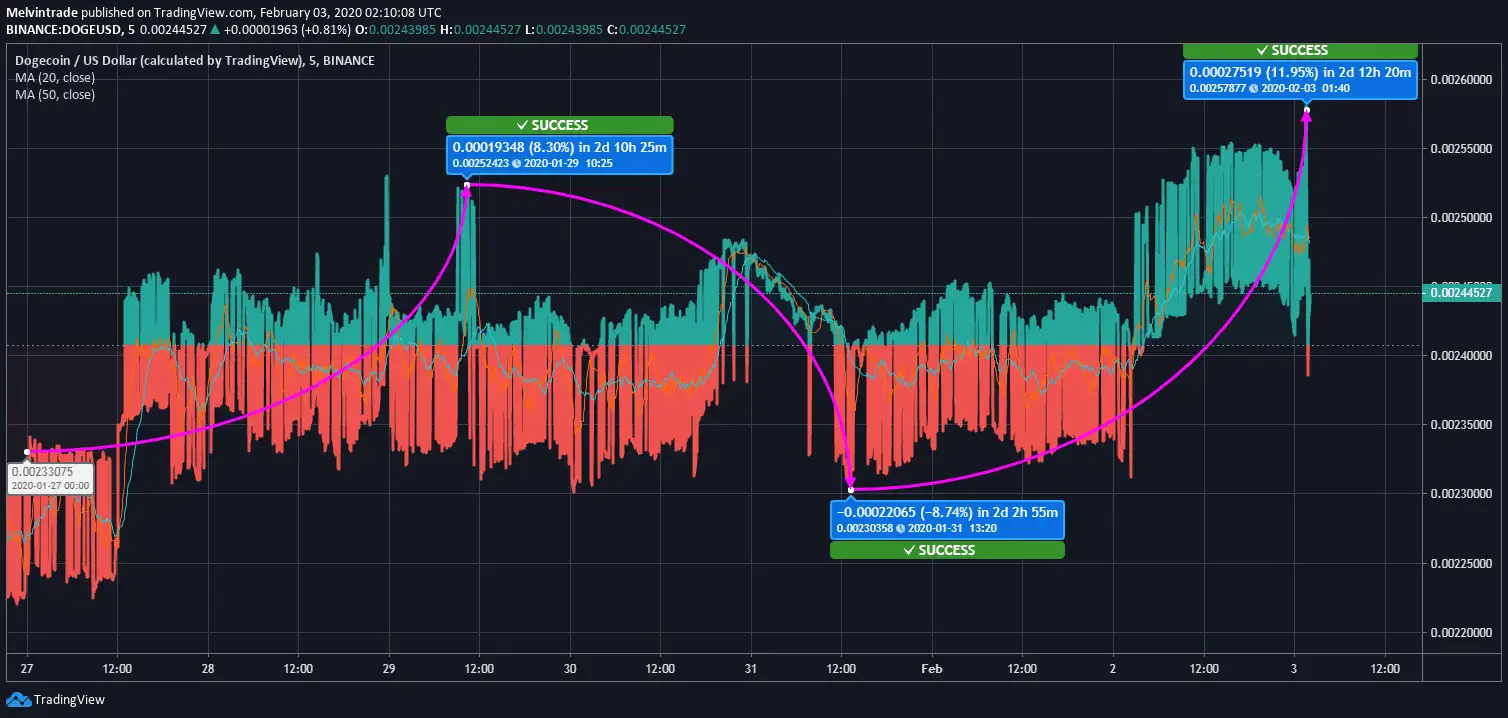Click the magenta arrowhead at the 0.00230358 low
Image resolution: width=1508 pixels, height=718 pixels.
pyautogui.click(x=851, y=484)
